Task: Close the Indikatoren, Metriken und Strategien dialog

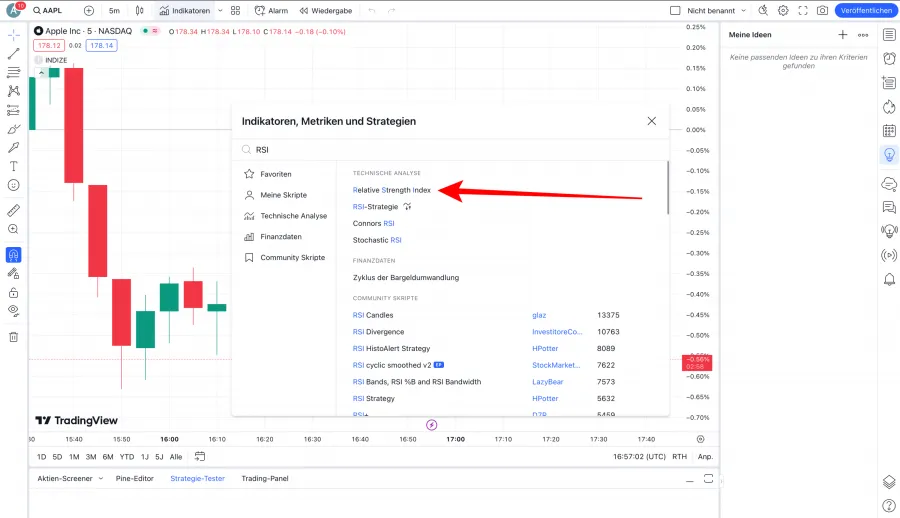Action: click(651, 121)
